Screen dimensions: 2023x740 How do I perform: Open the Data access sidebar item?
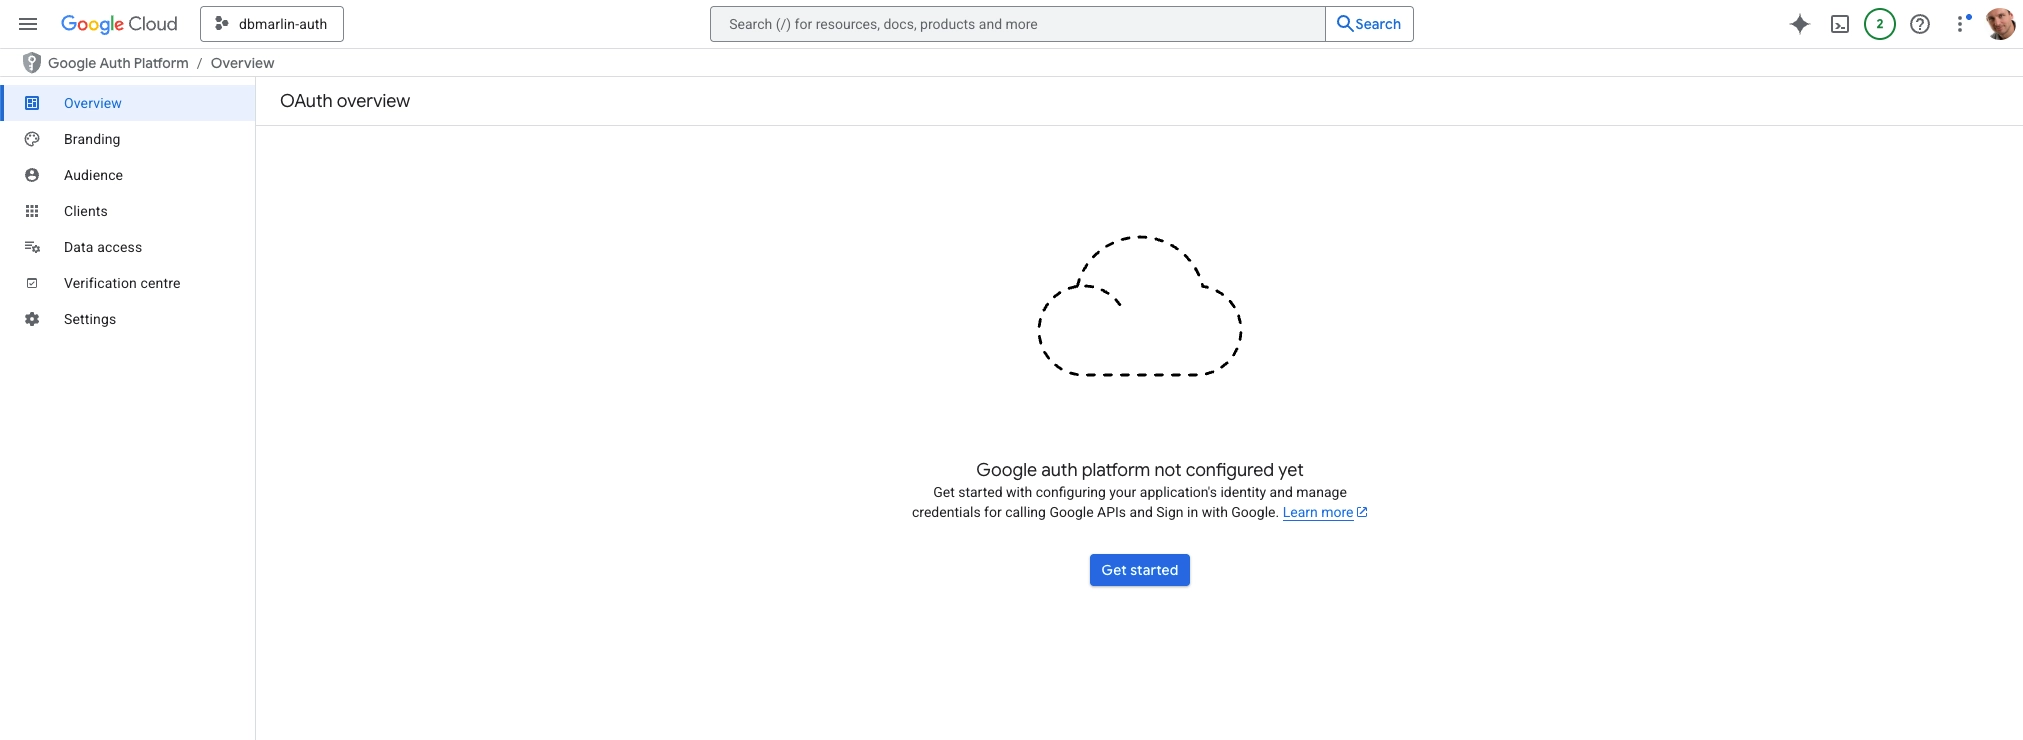click(128, 247)
